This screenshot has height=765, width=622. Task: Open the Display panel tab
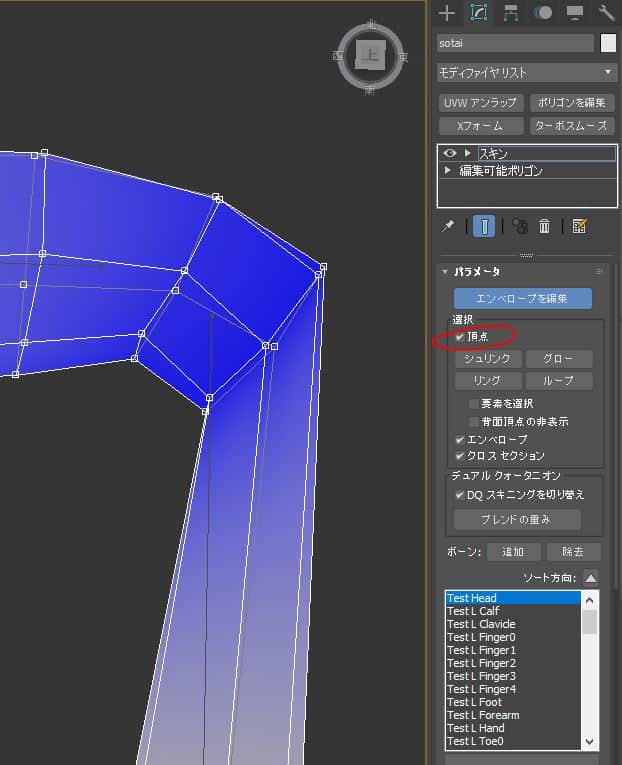point(575,13)
